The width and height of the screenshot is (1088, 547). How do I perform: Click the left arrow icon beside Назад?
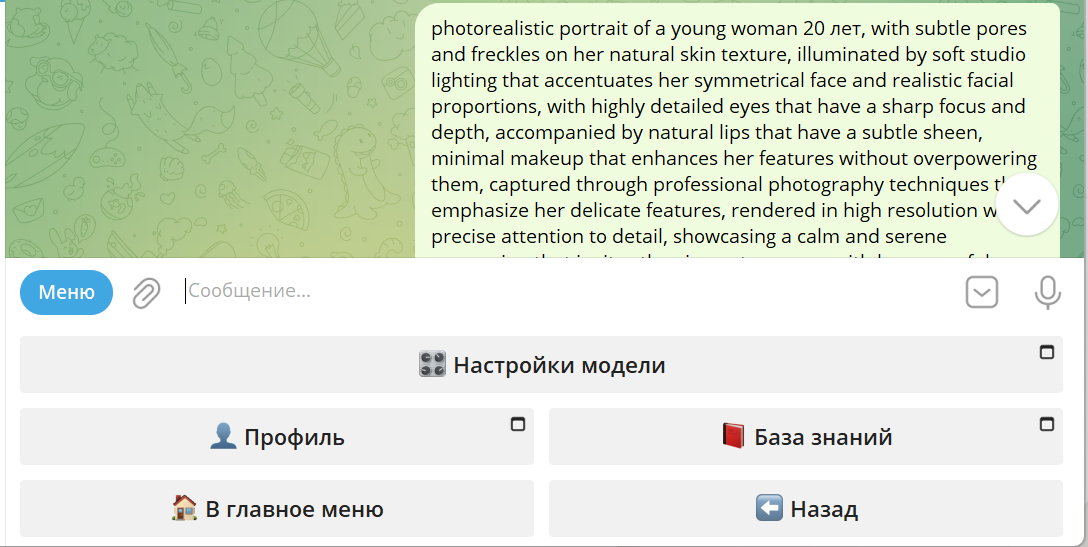(x=769, y=509)
